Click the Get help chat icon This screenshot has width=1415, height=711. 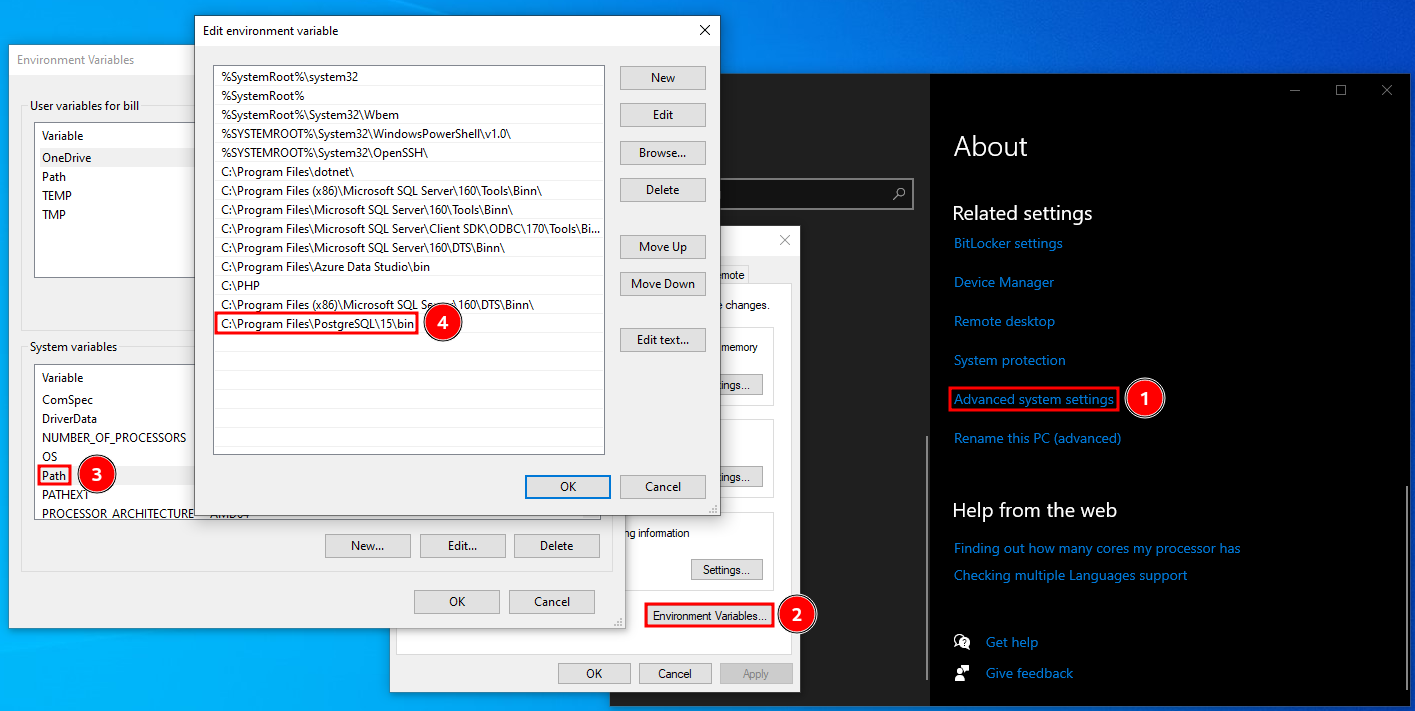coord(962,642)
